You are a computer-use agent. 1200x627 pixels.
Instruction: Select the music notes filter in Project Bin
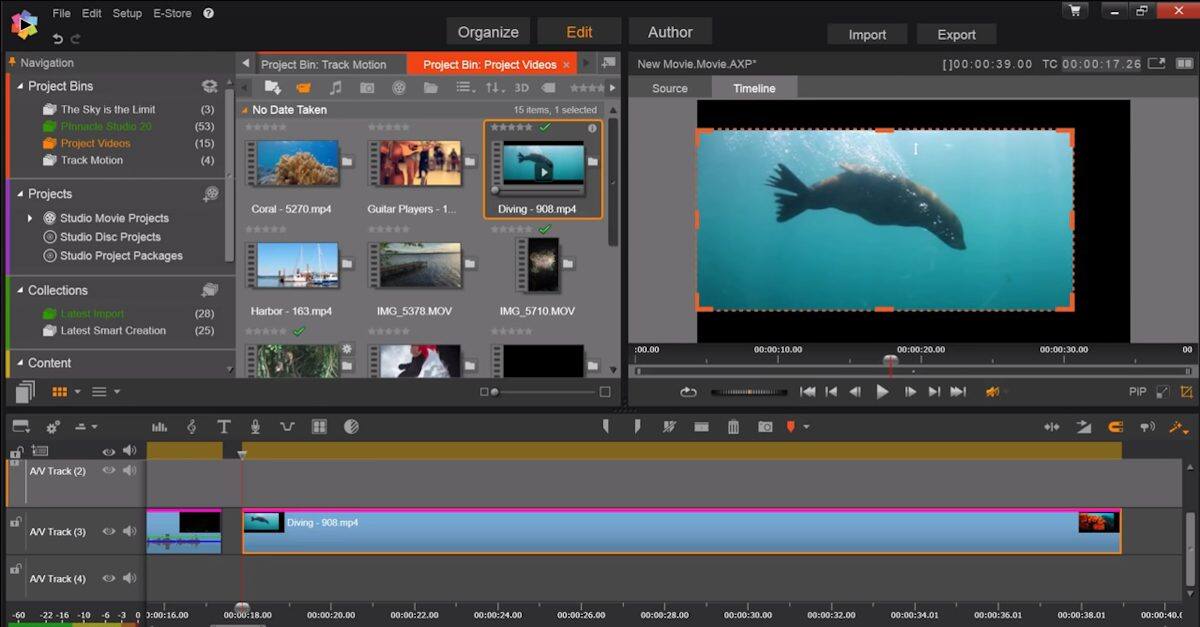[x=336, y=87]
